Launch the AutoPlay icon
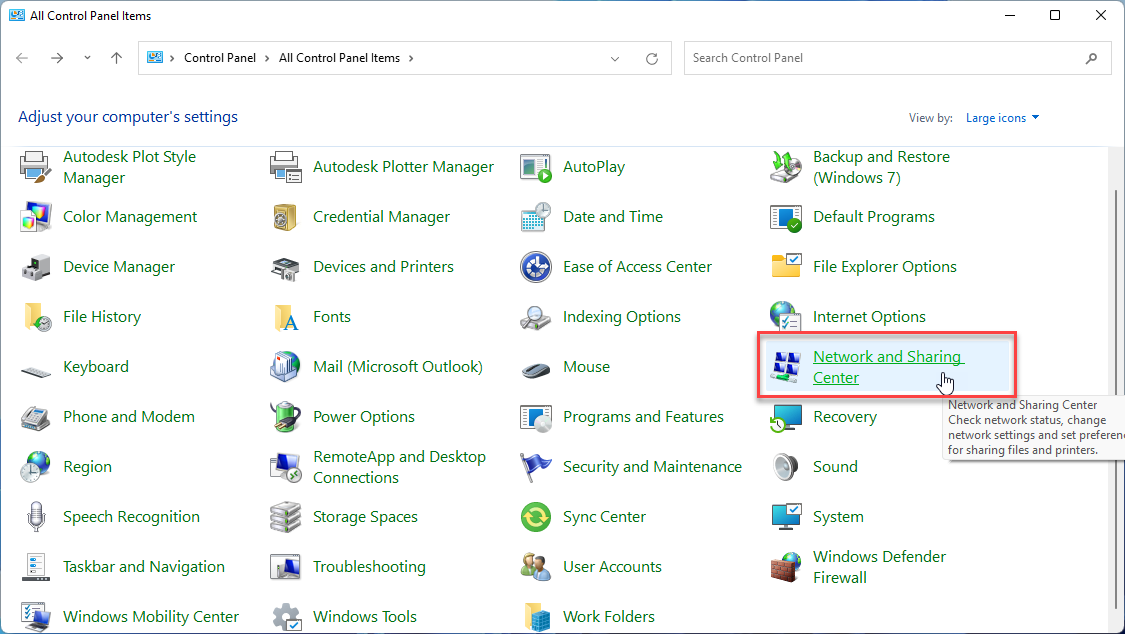Image resolution: width=1125 pixels, height=634 pixels. [535, 167]
